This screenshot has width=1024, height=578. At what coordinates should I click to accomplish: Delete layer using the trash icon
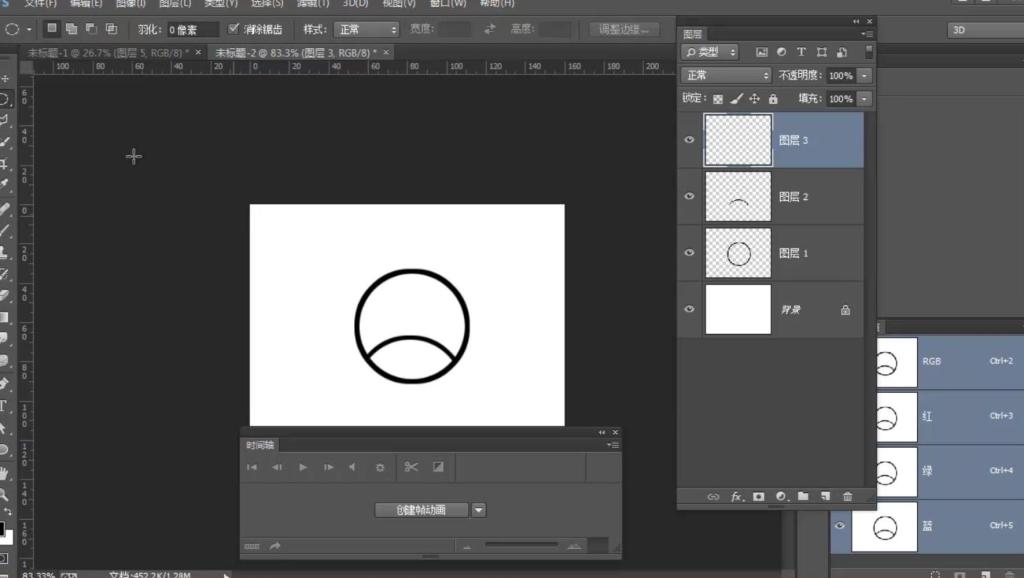[x=848, y=497]
